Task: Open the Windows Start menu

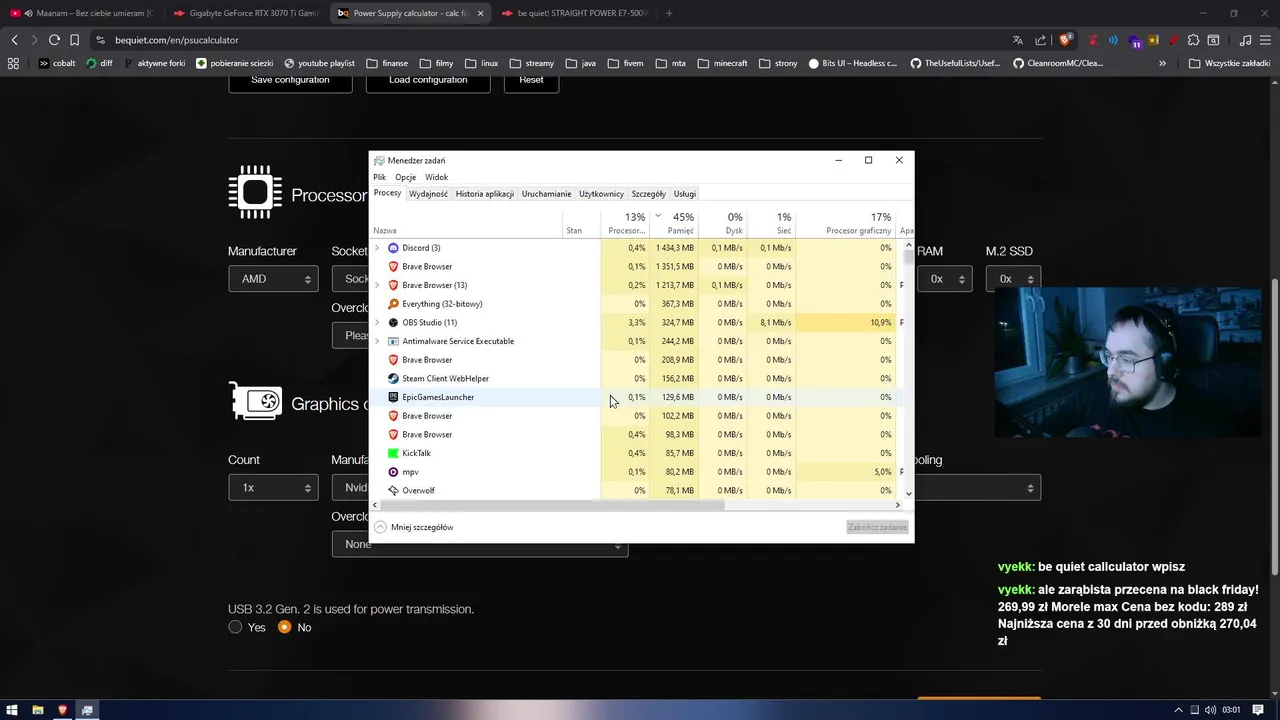Action: [12, 710]
